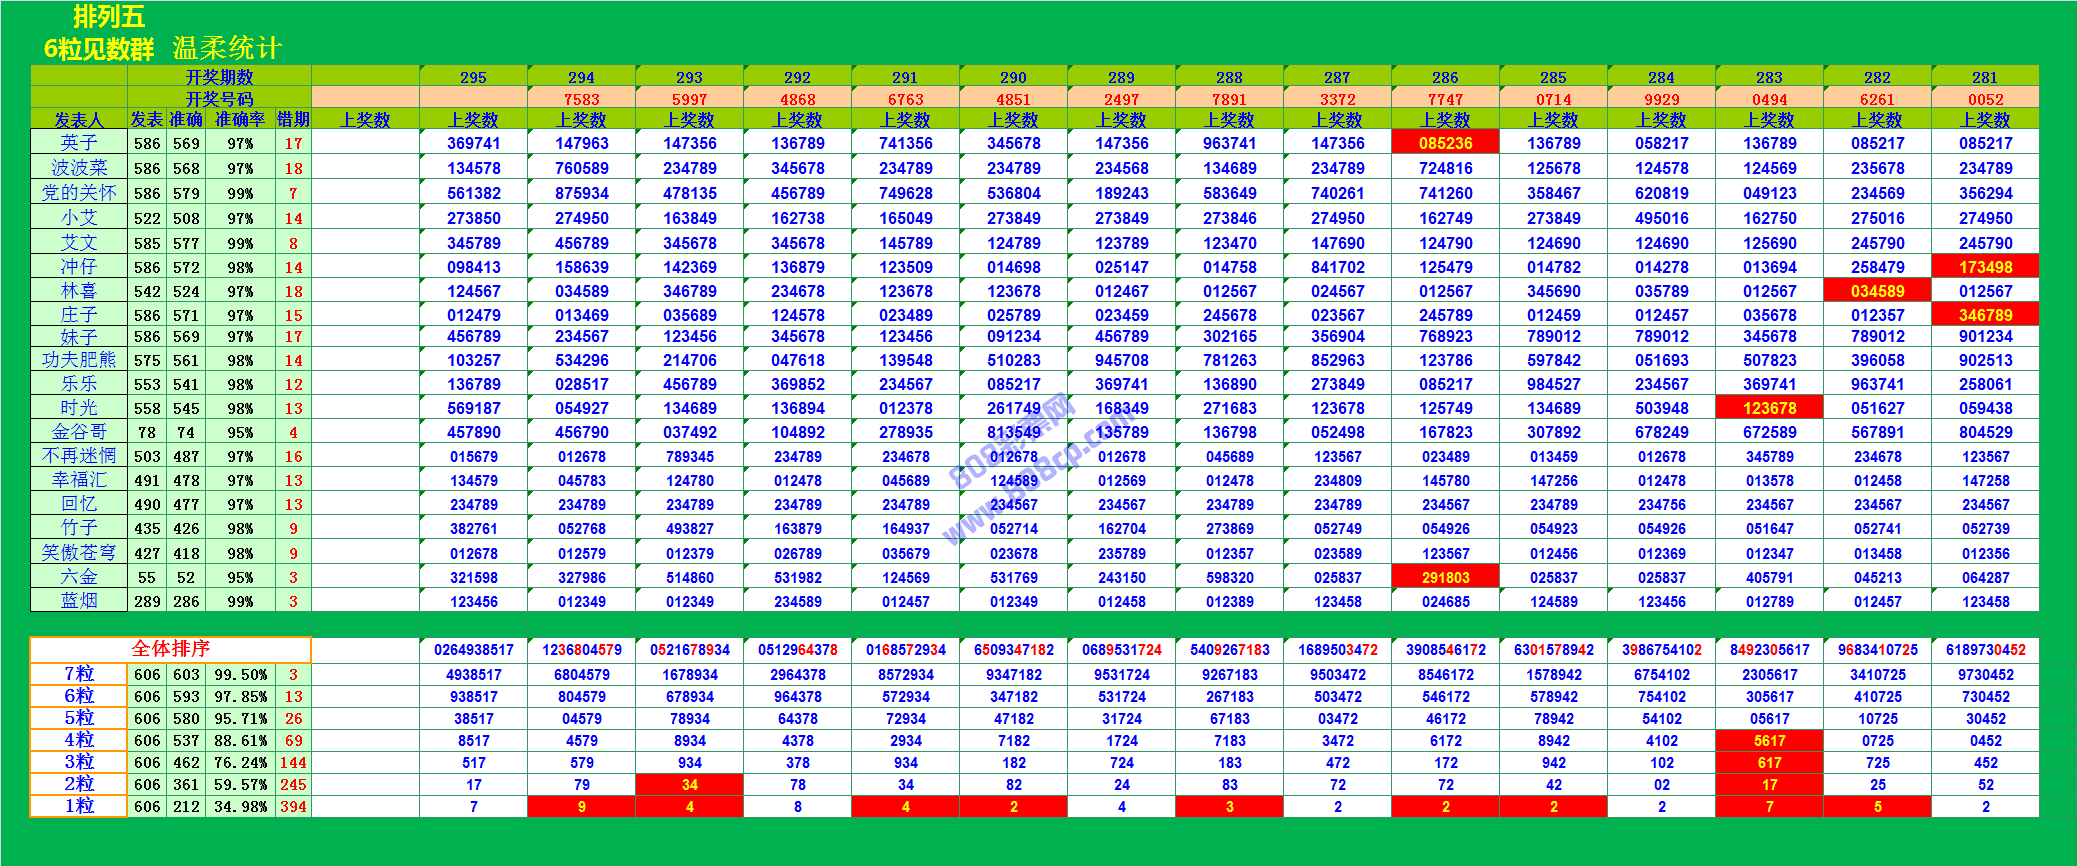
Task: Click winning number 7583 under period 294
Action: click(x=581, y=99)
